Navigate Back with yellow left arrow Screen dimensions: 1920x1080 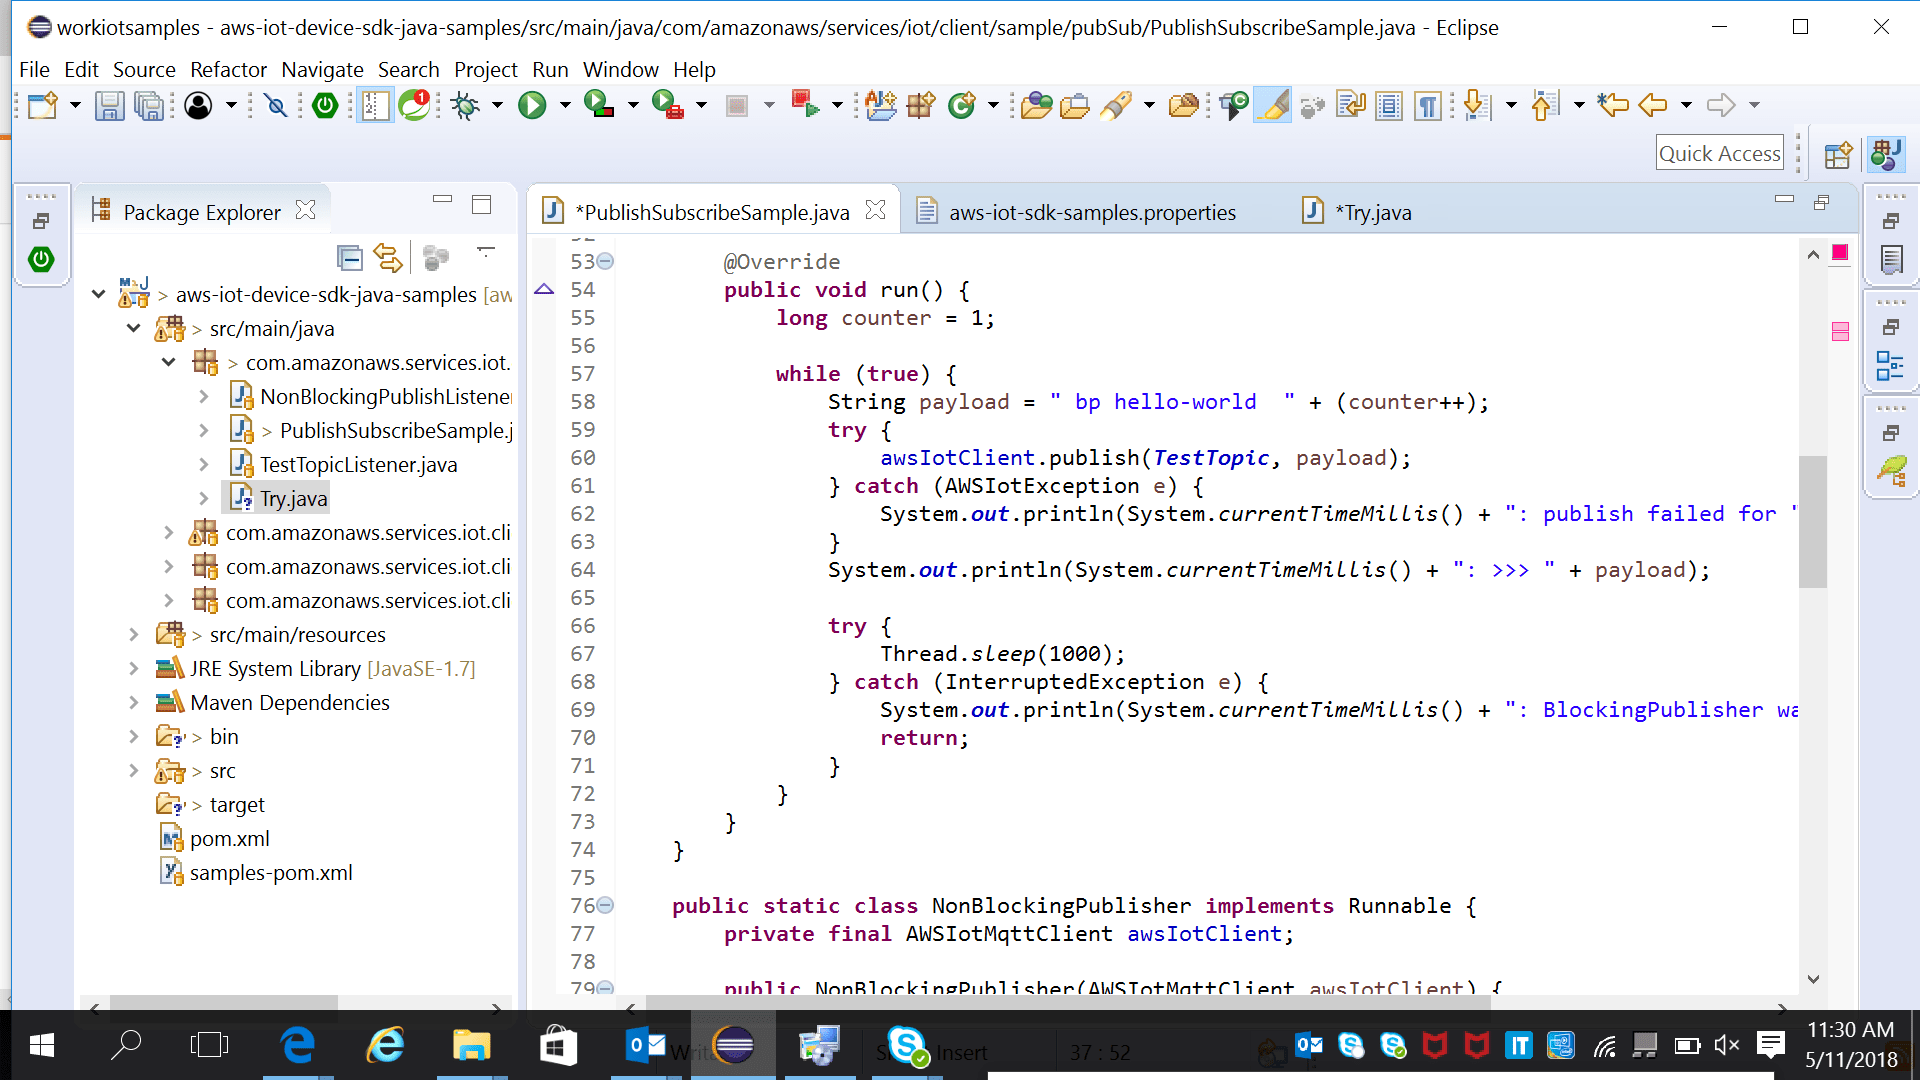point(1652,105)
